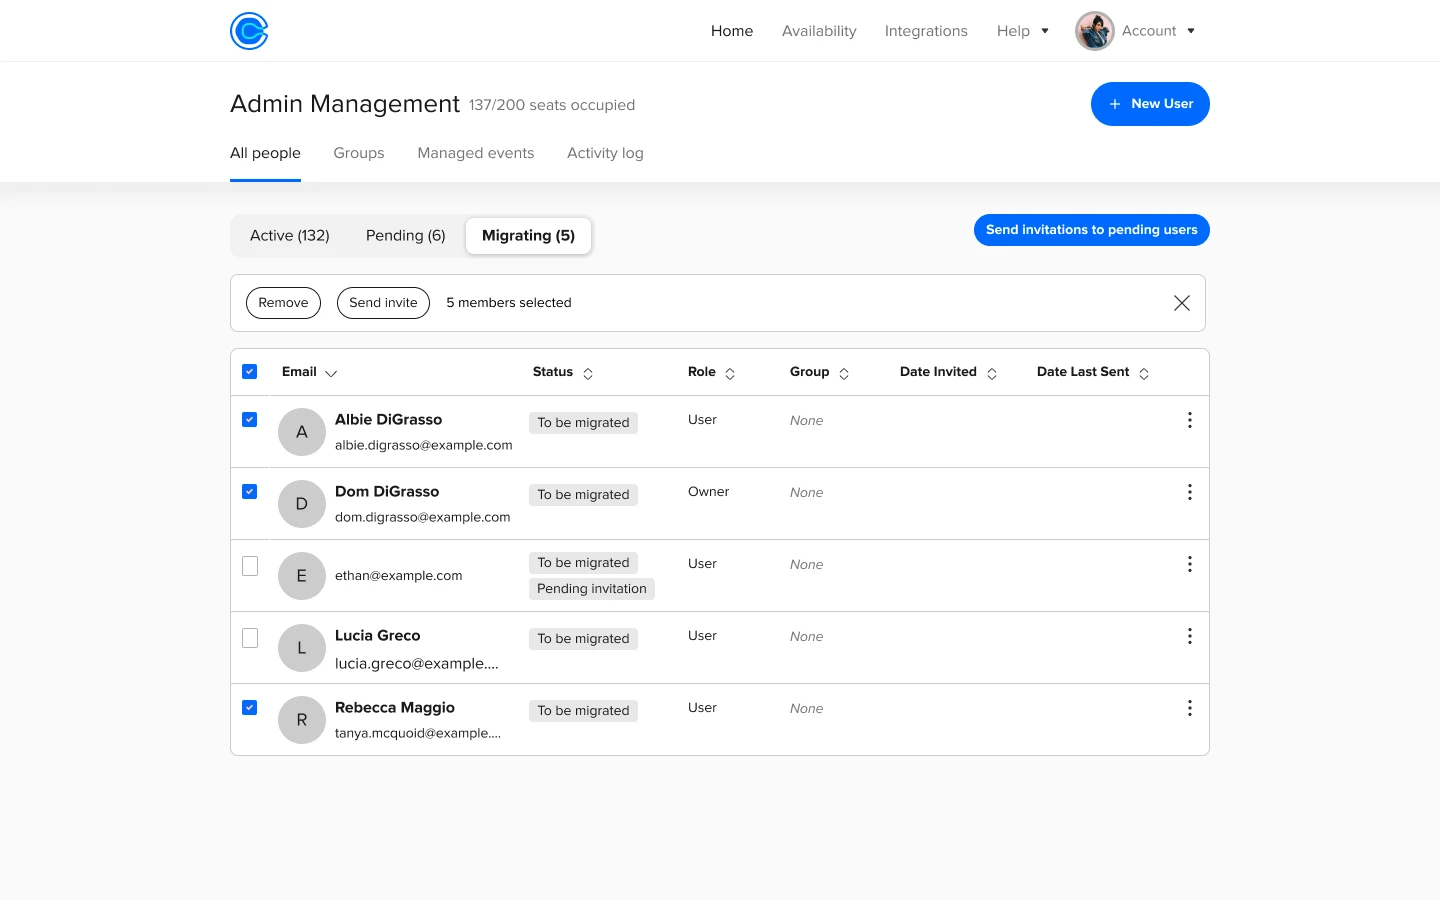Click the name Lucia Greco
The image size is (1440, 900).
click(378, 636)
